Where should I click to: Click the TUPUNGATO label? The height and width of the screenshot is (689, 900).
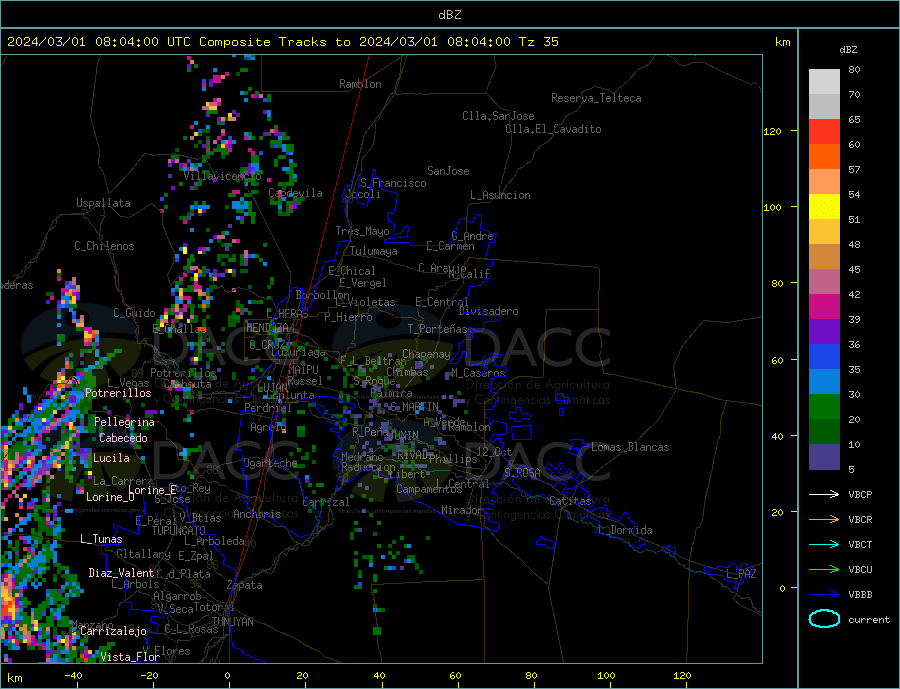(x=178, y=531)
